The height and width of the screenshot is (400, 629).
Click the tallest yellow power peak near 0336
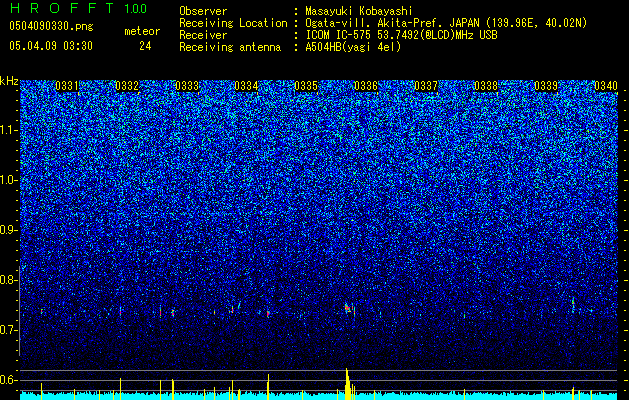(347, 384)
